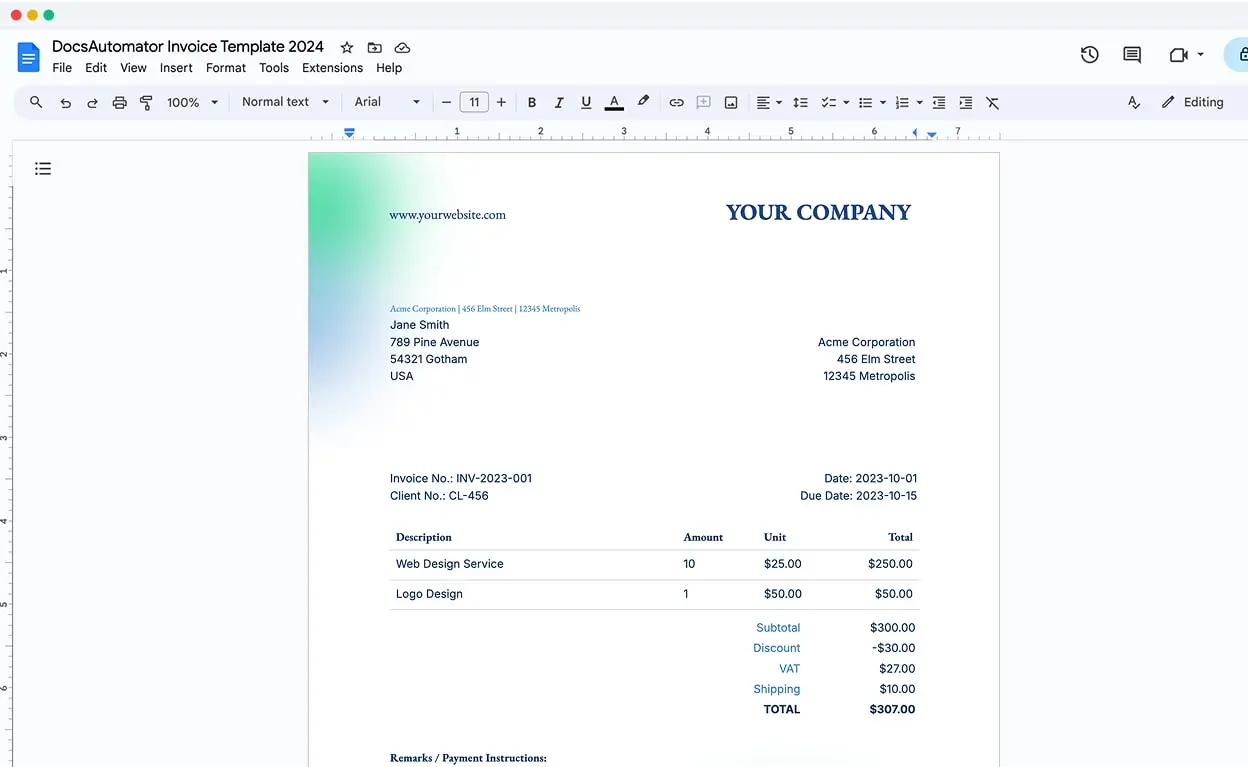Image resolution: width=1248 pixels, height=767 pixels.
Task: Toggle the checklist formatting
Action: [828, 102]
